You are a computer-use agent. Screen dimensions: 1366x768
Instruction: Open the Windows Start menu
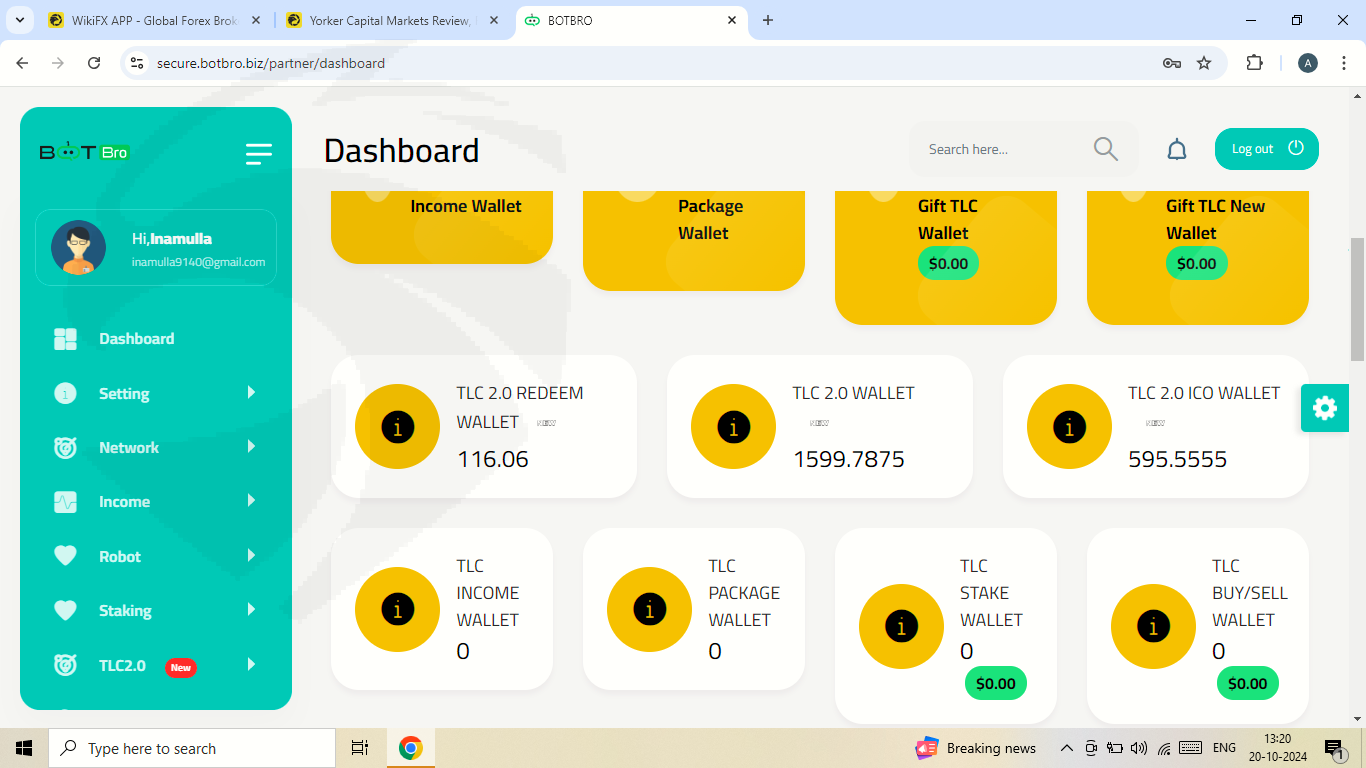[24, 748]
